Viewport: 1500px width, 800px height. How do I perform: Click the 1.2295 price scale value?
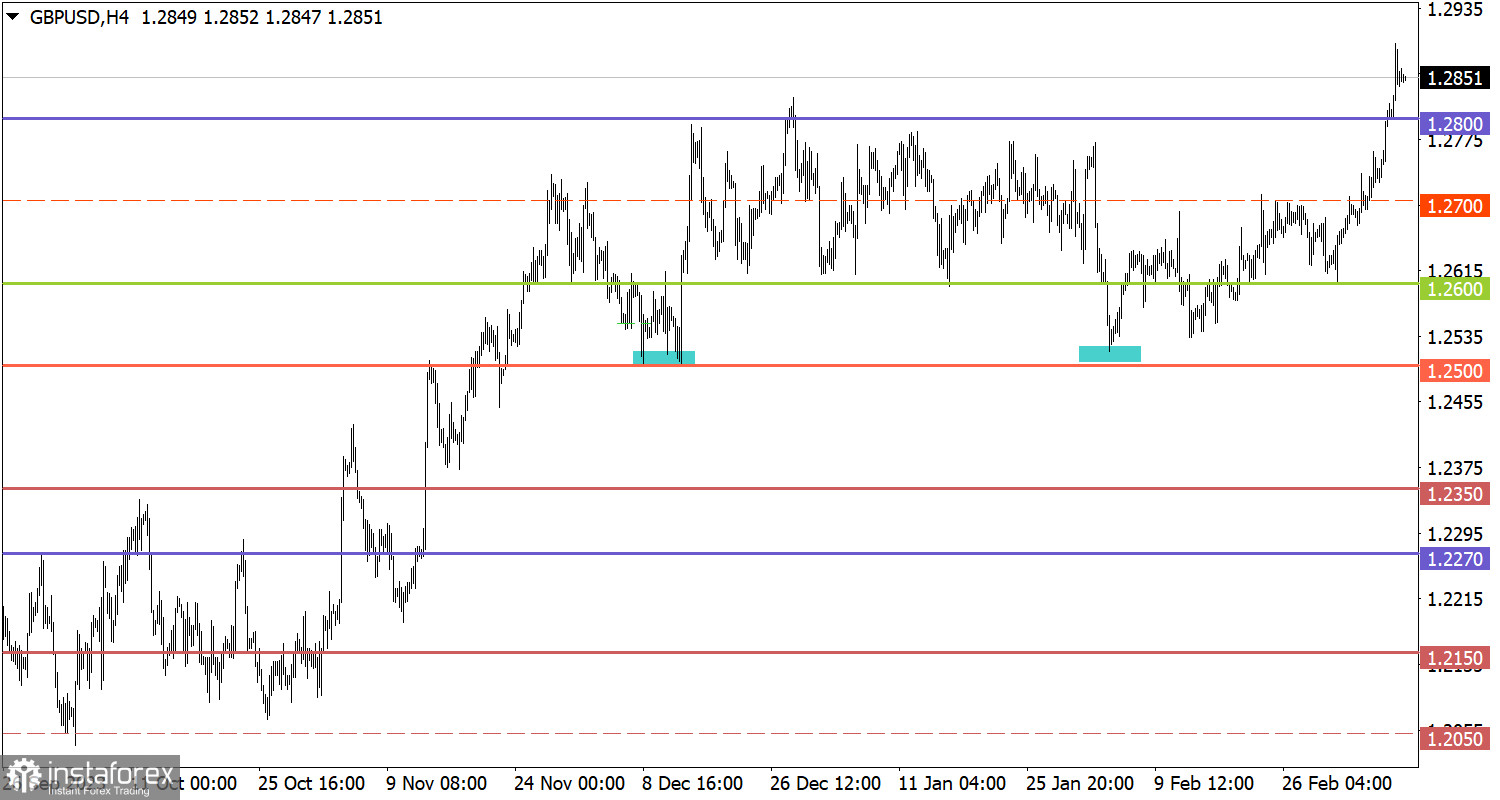click(1455, 533)
